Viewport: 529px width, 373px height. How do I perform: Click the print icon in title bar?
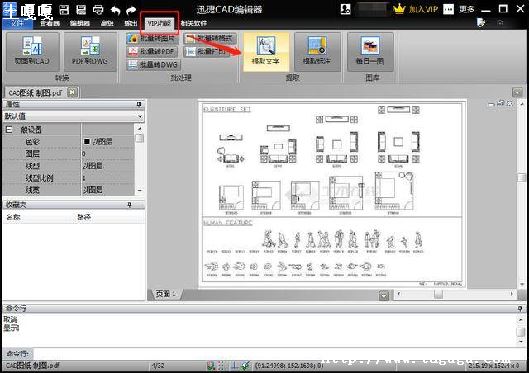point(98,9)
